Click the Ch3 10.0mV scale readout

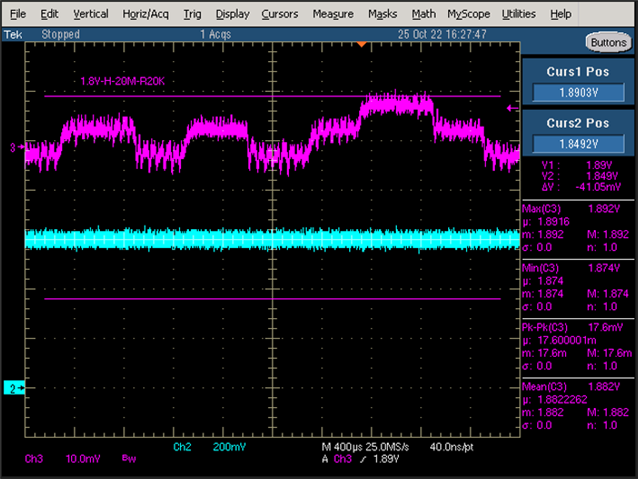tap(63, 459)
